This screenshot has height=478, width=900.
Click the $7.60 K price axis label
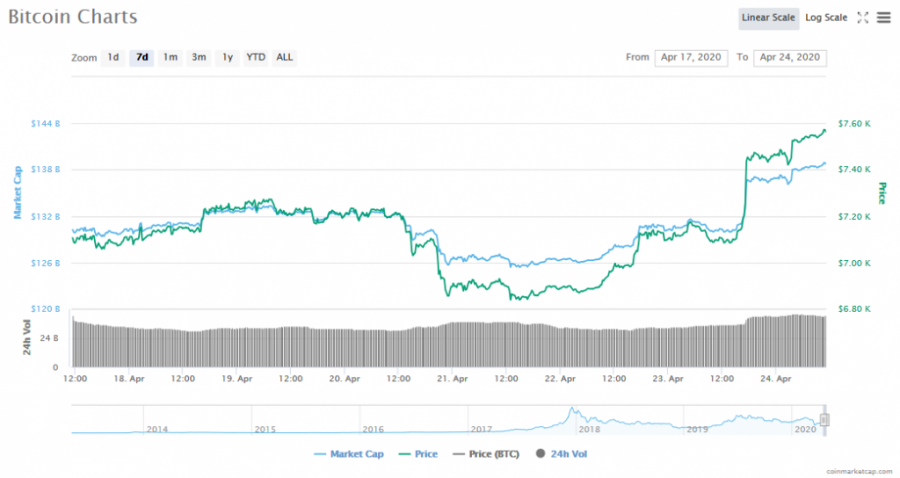854,123
